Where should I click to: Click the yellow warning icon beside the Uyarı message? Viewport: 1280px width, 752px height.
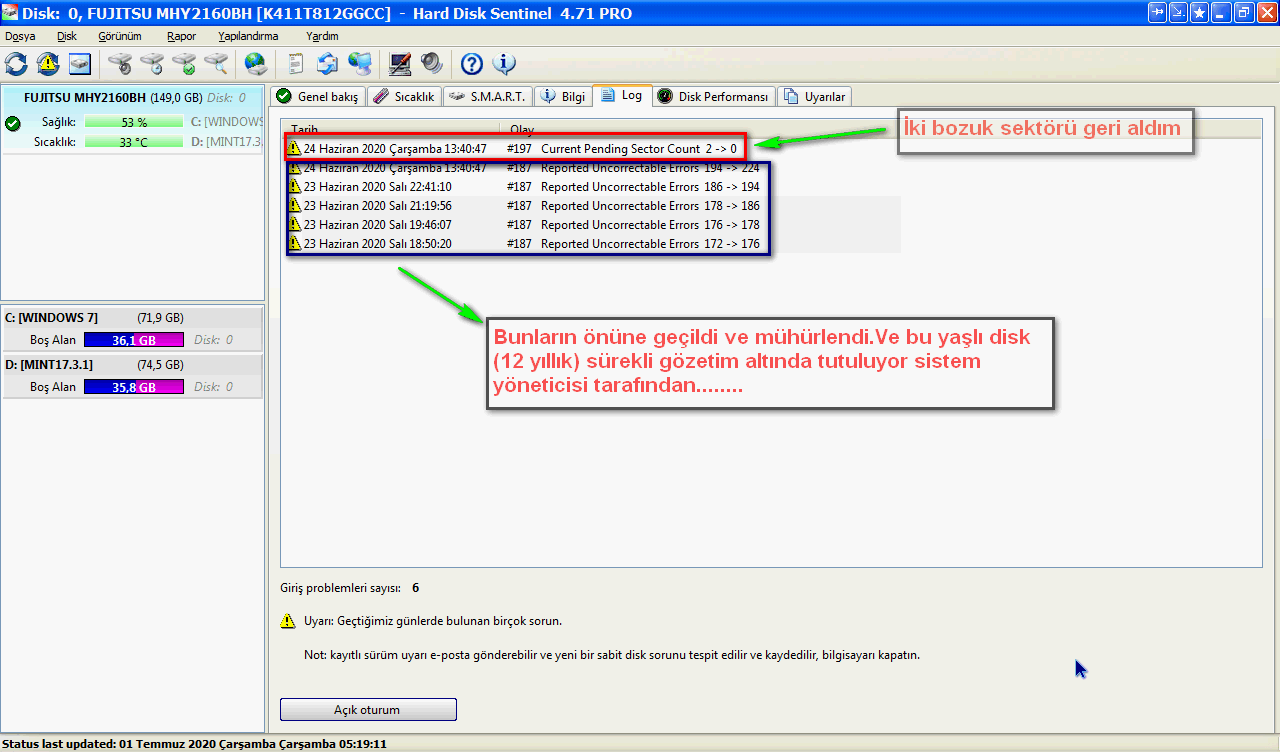pos(288,621)
